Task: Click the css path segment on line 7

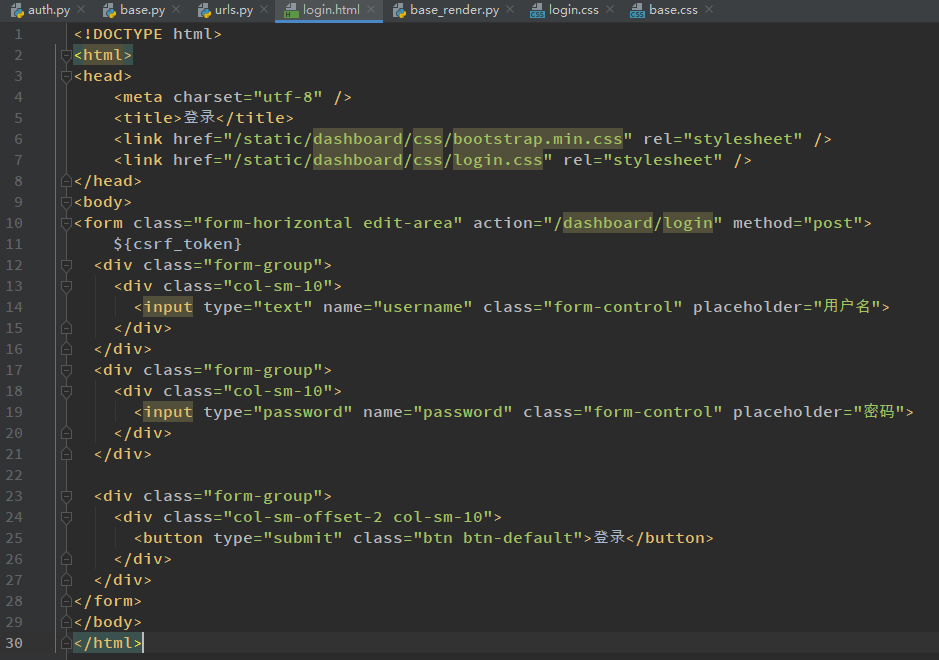Action: [x=428, y=160]
